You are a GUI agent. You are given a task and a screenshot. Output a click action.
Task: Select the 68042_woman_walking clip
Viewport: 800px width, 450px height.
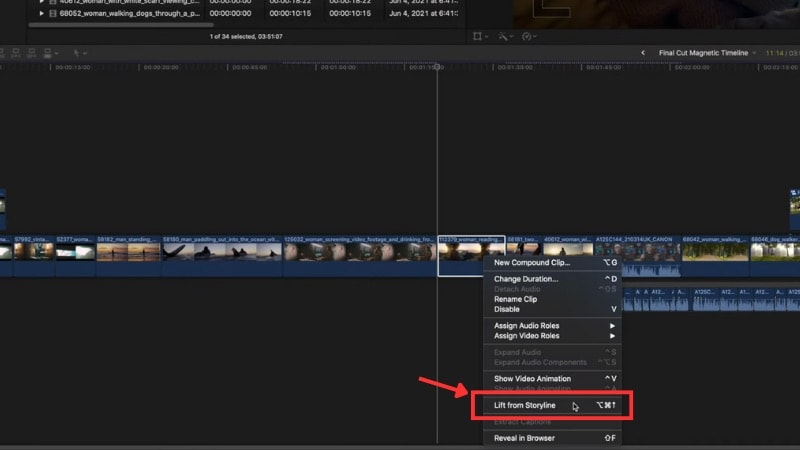(x=715, y=255)
